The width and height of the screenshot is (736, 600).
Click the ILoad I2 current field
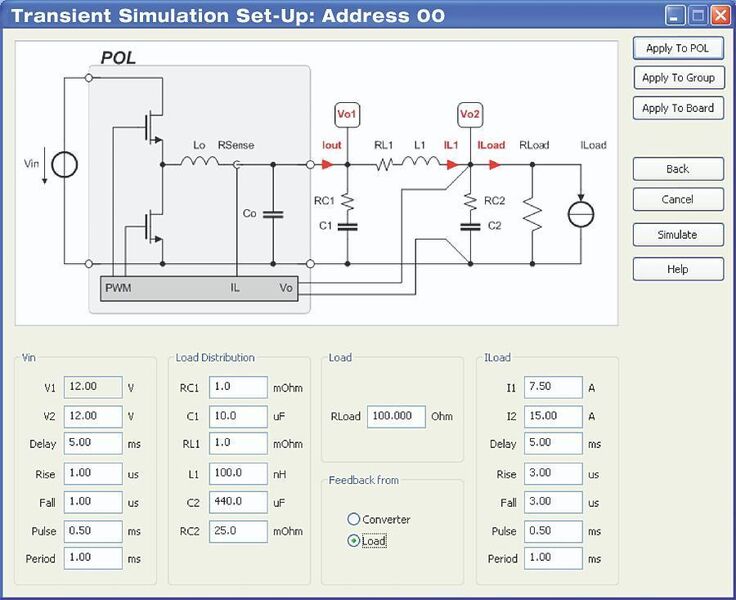[x=553, y=416]
